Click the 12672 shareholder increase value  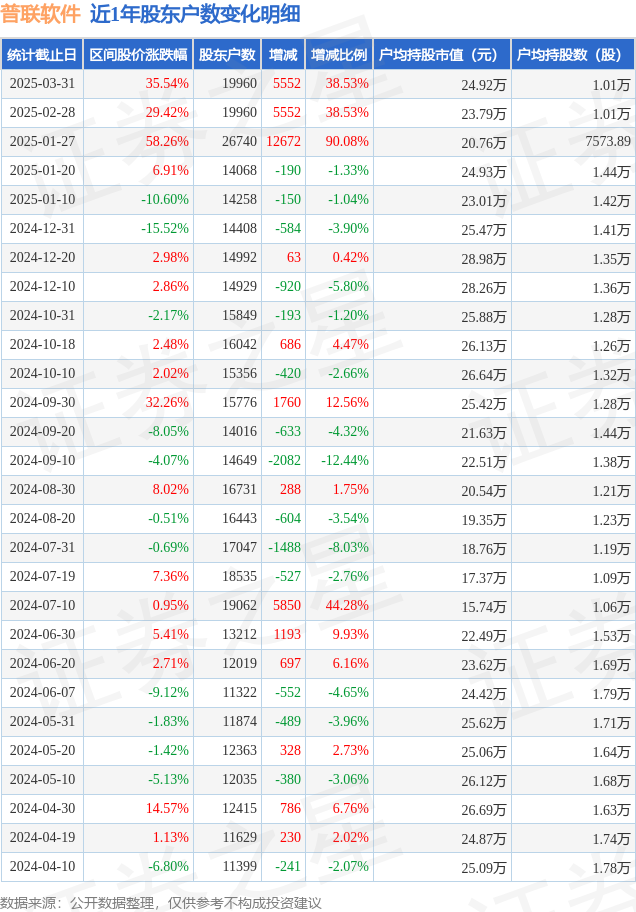click(283, 142)
